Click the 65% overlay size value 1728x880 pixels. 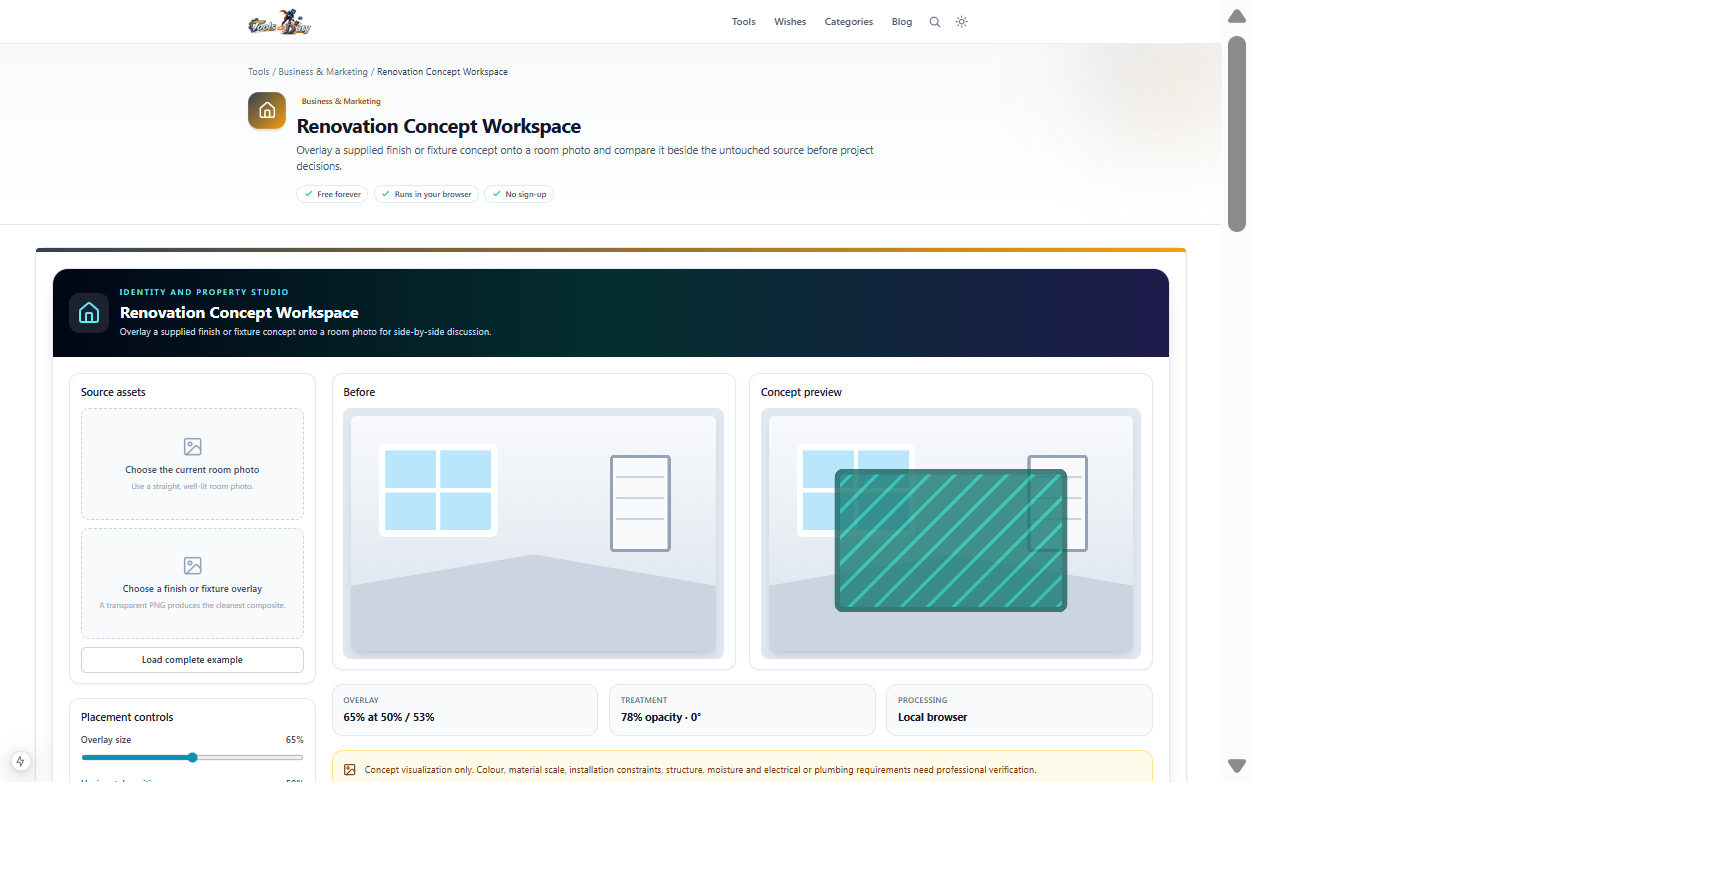coord(295,740)
